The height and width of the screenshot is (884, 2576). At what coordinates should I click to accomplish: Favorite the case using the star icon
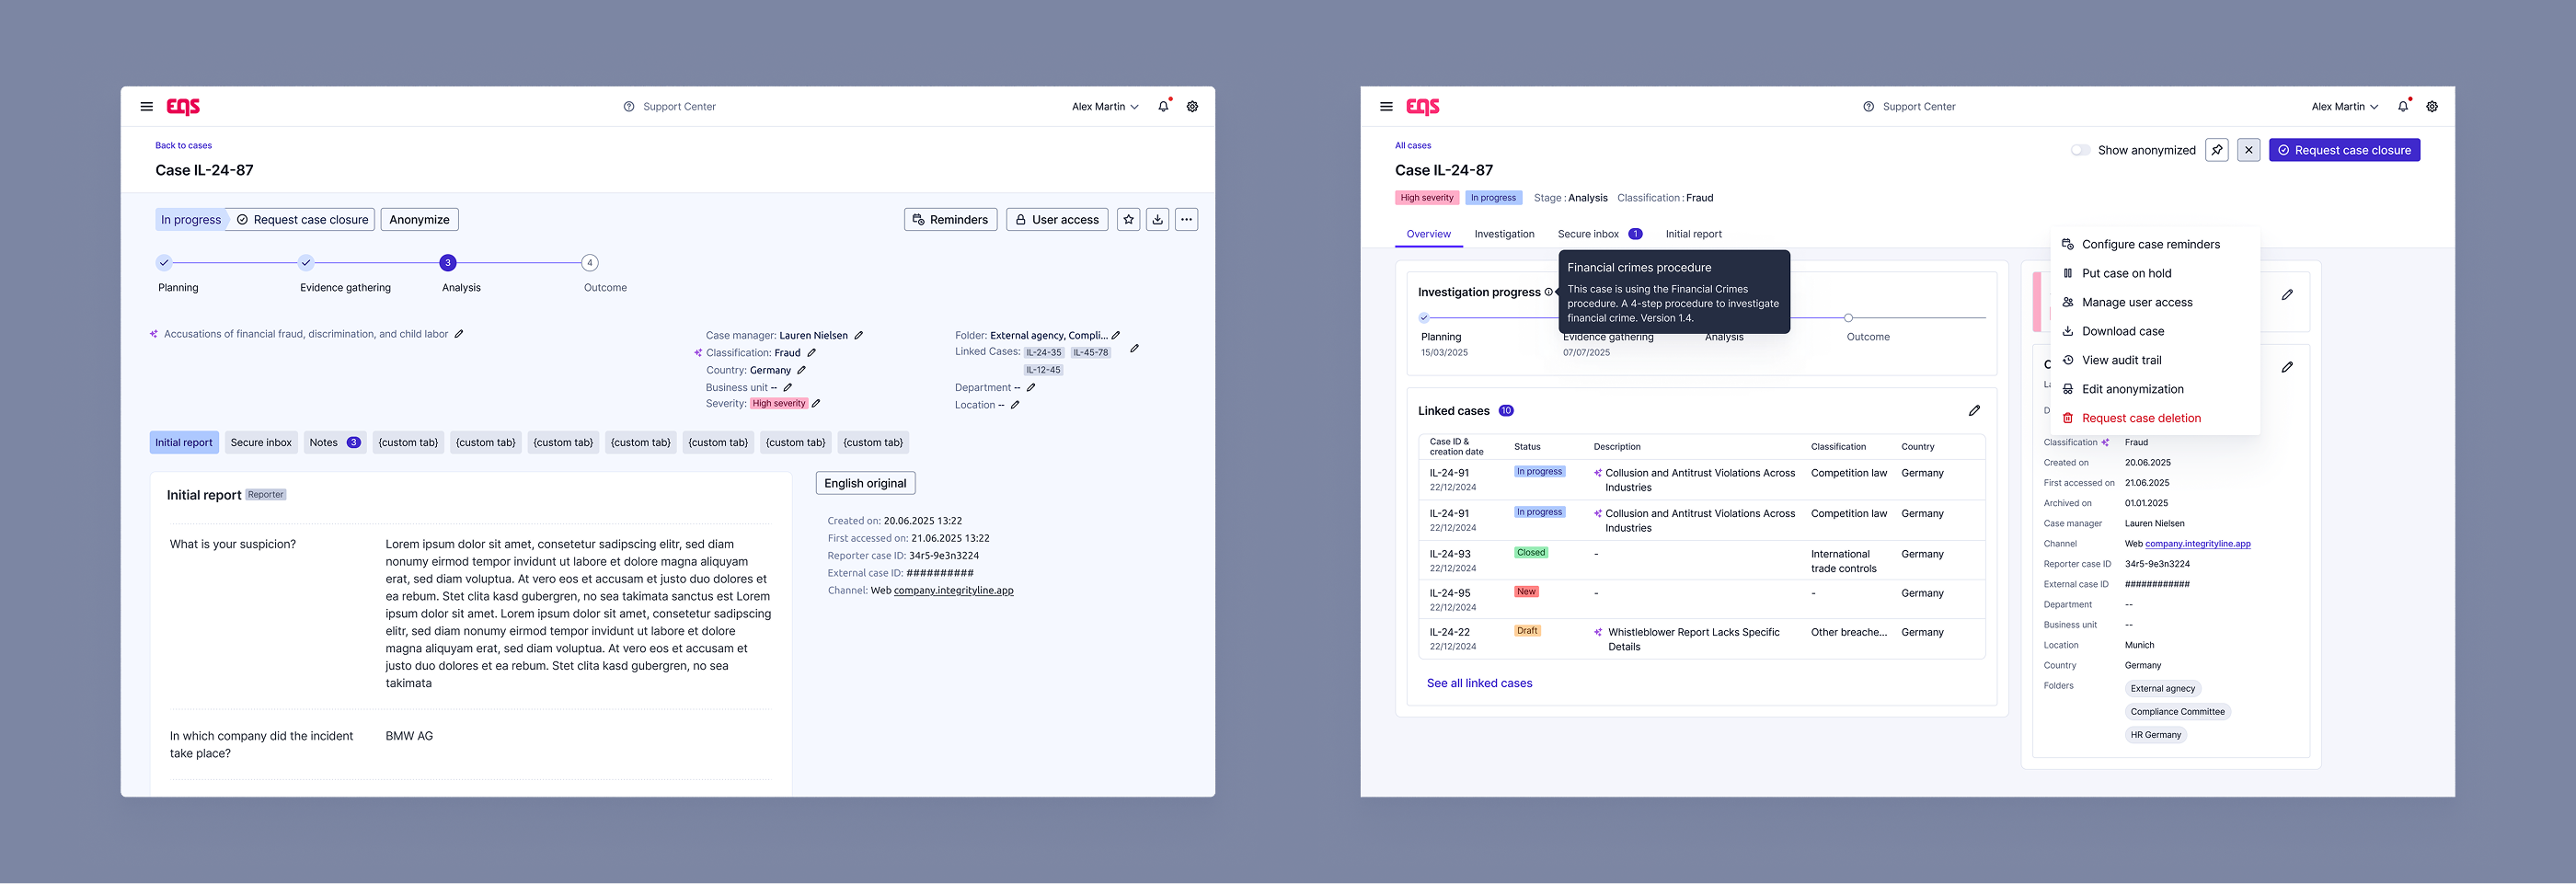coord(1129,219)
